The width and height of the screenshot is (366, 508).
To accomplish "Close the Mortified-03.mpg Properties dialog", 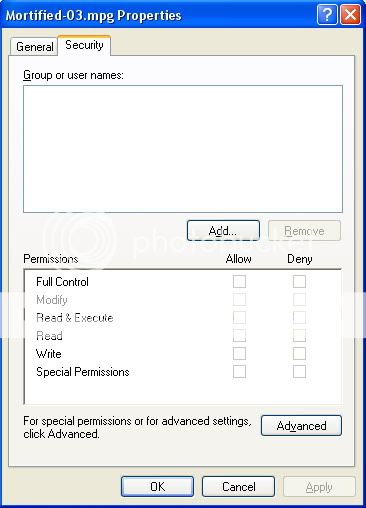I will (x=350, y=15).
